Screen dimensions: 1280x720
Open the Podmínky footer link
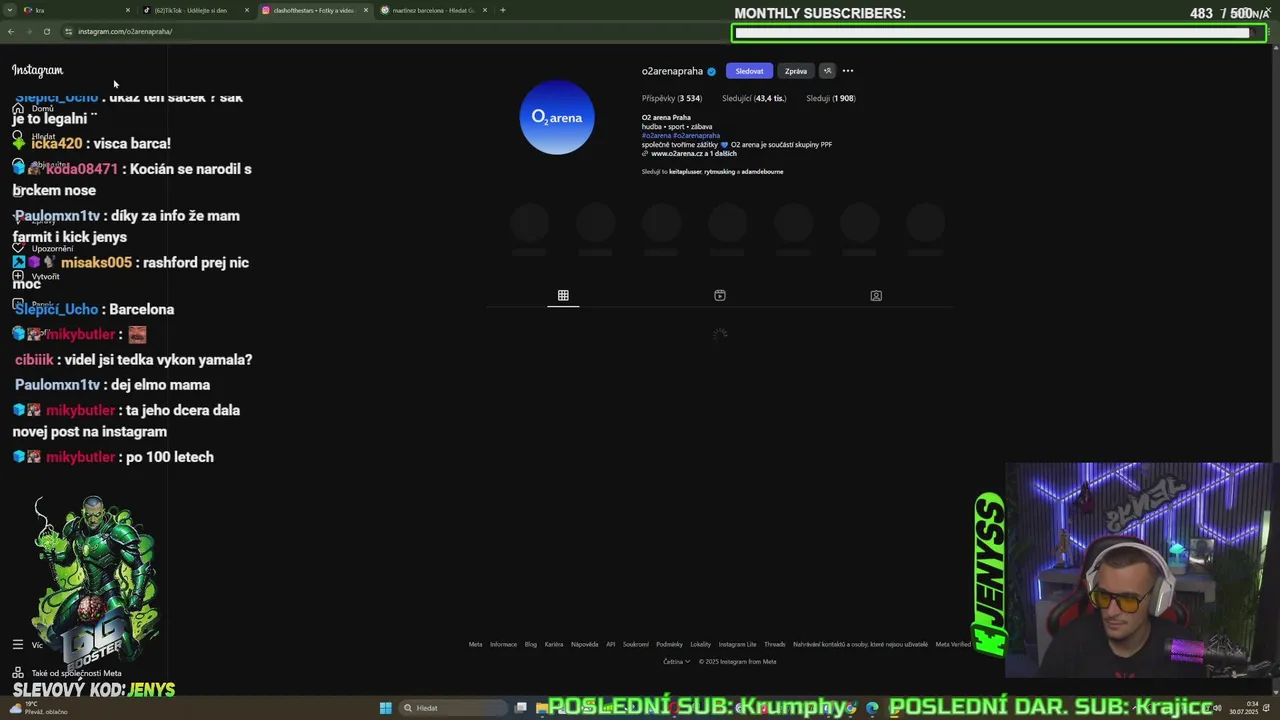669,644
